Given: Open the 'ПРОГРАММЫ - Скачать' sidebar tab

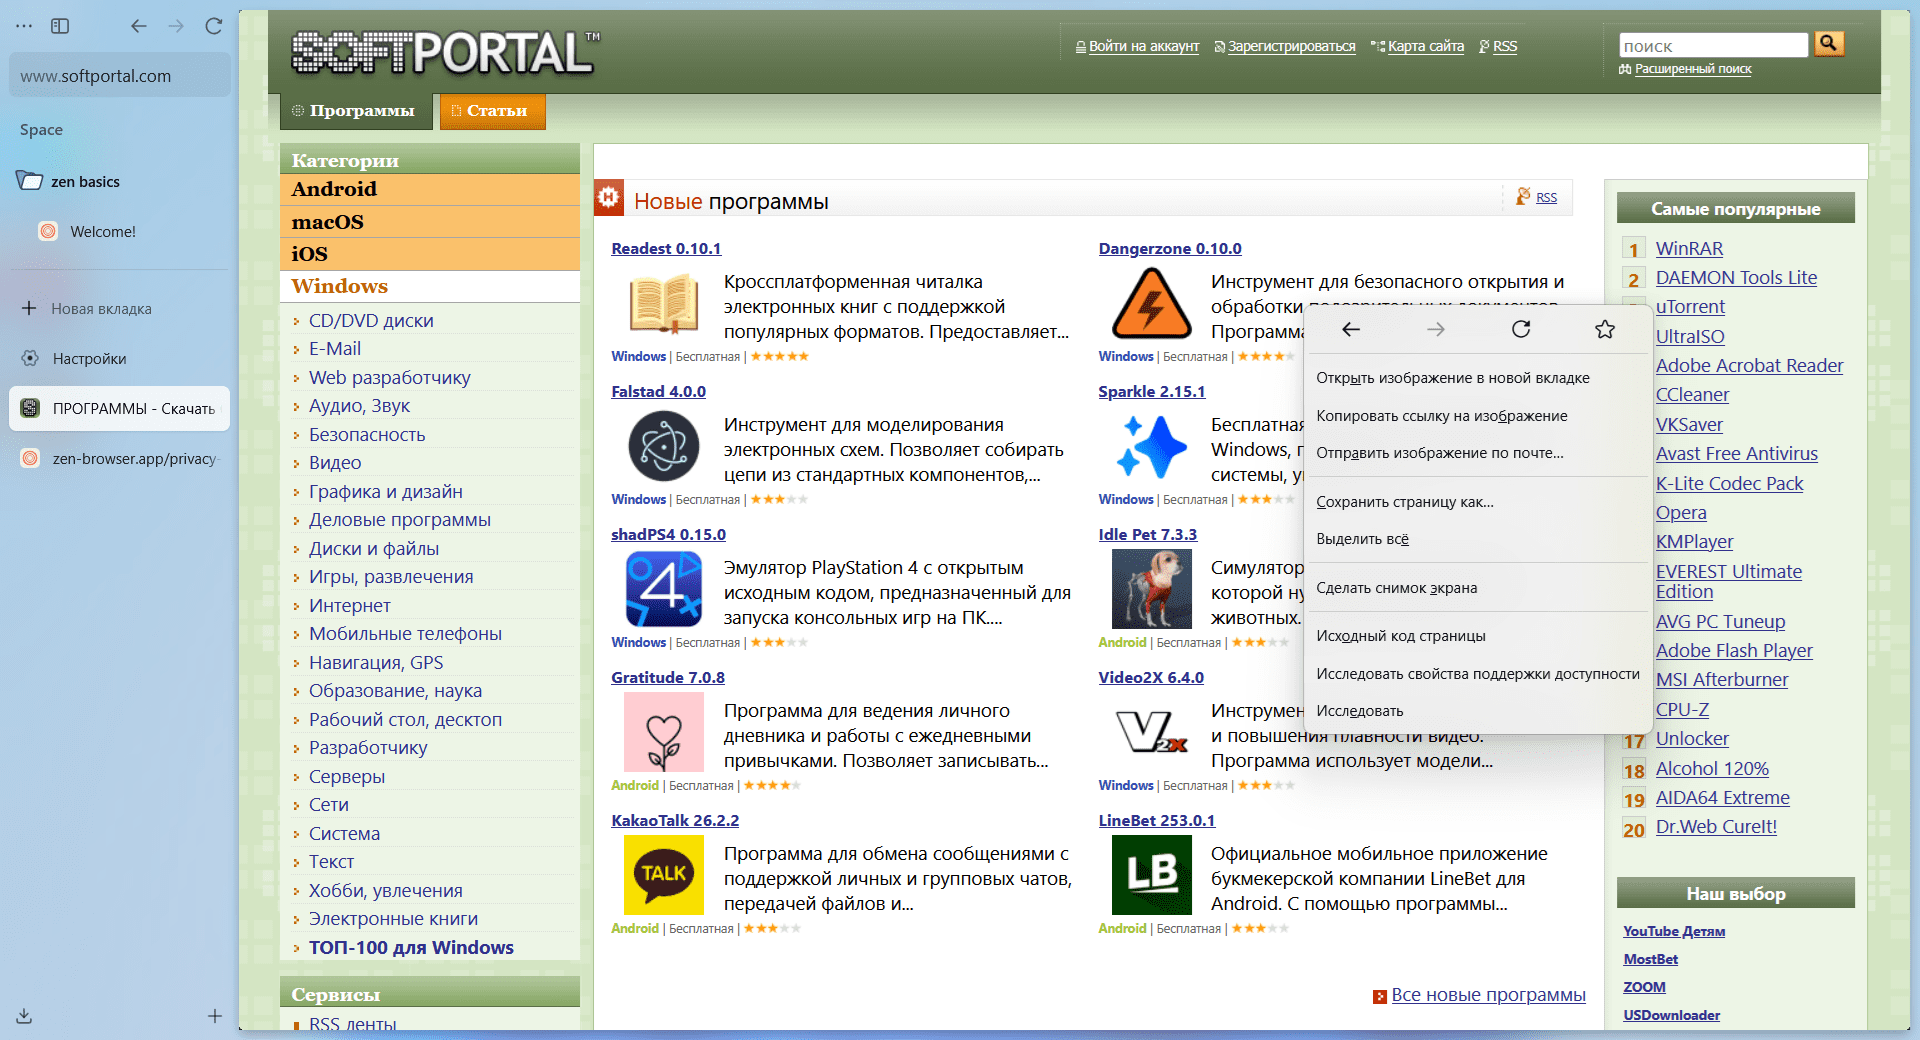Looking at the screenshot, I should point(119,409).
